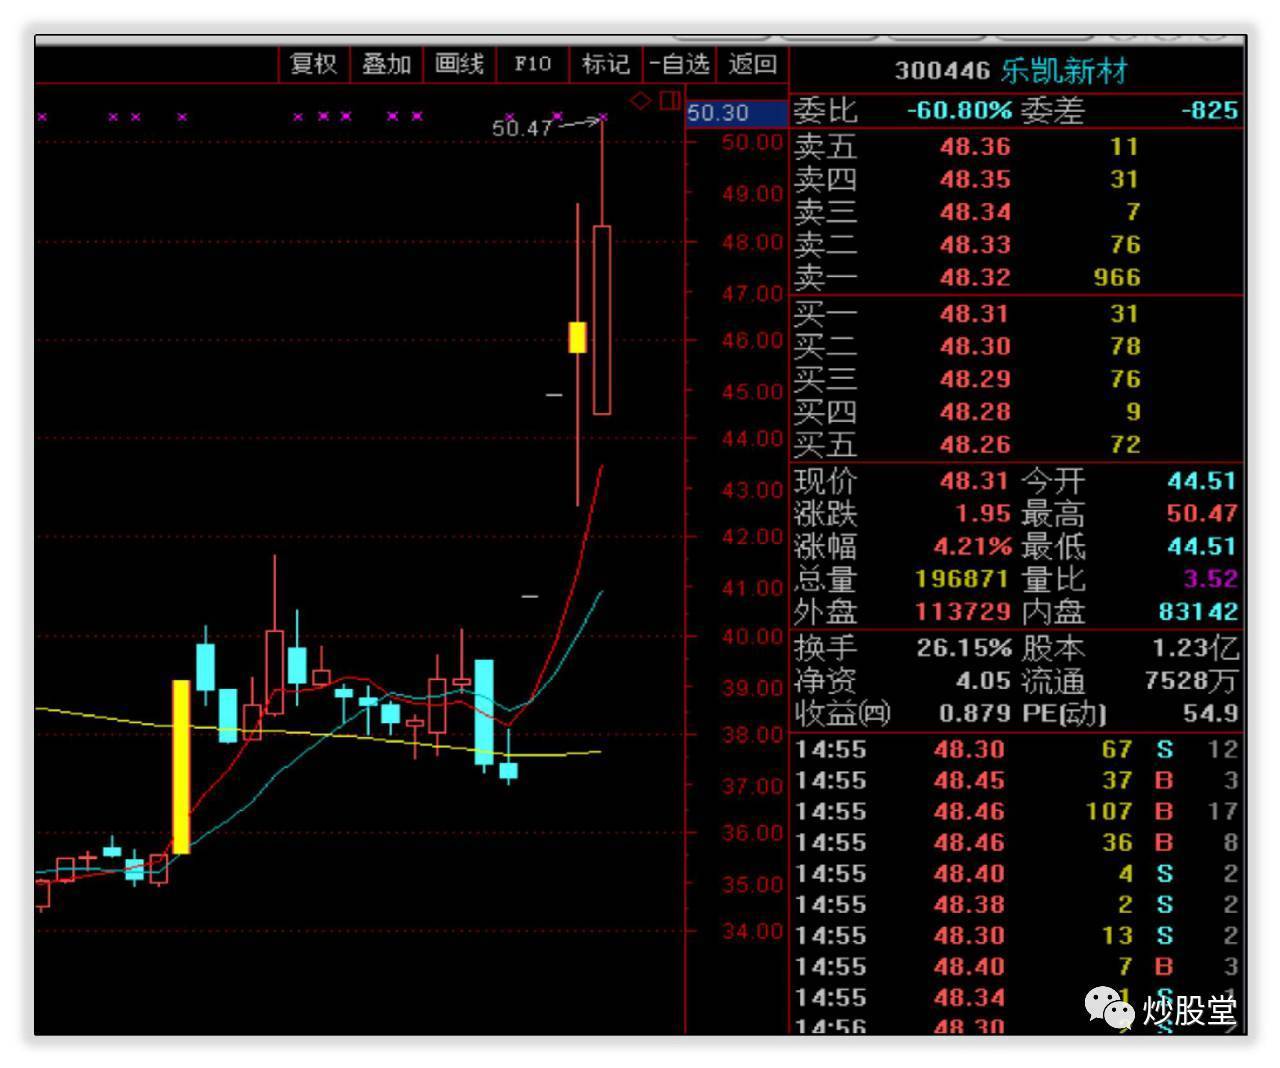Click 净资 value 4.05
This screenshot has width=1280, height=1068.
tap(983, 681)
